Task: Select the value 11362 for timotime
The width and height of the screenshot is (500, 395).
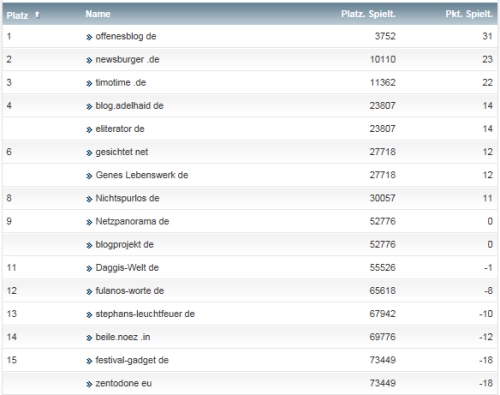Action: (383, 82)
